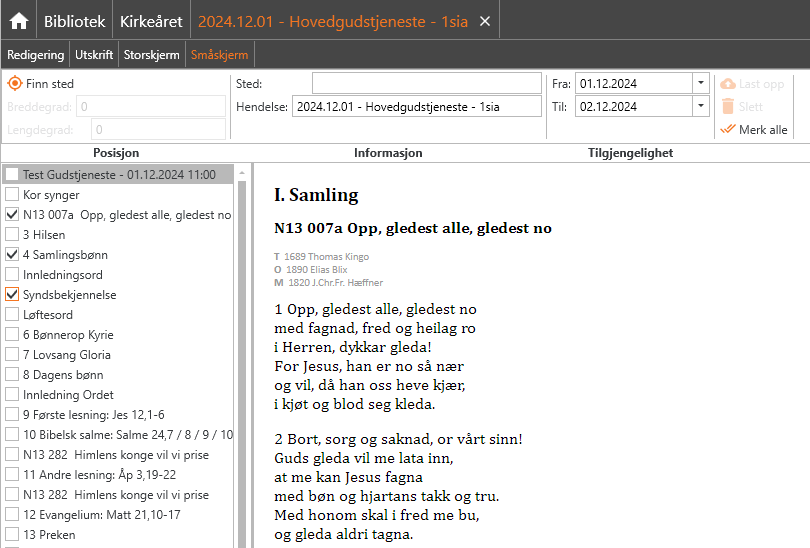
Task: Select the Kor synger list row text
Action: tap(51, 195)
